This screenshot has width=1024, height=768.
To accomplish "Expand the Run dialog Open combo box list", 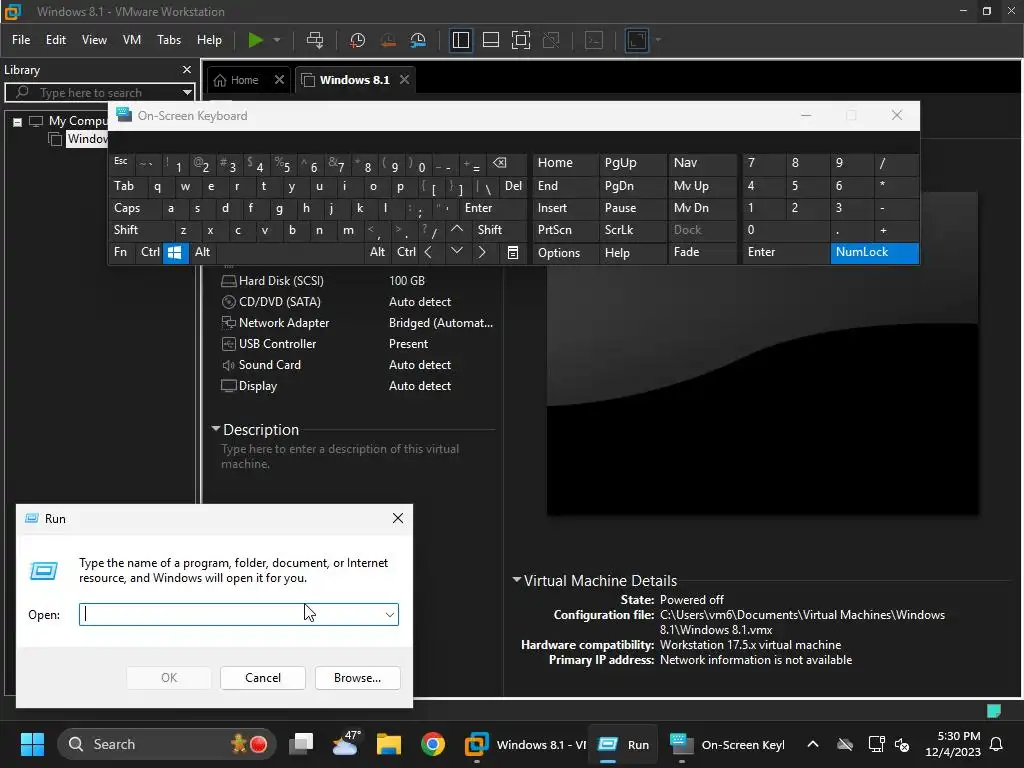I will 389,615.
